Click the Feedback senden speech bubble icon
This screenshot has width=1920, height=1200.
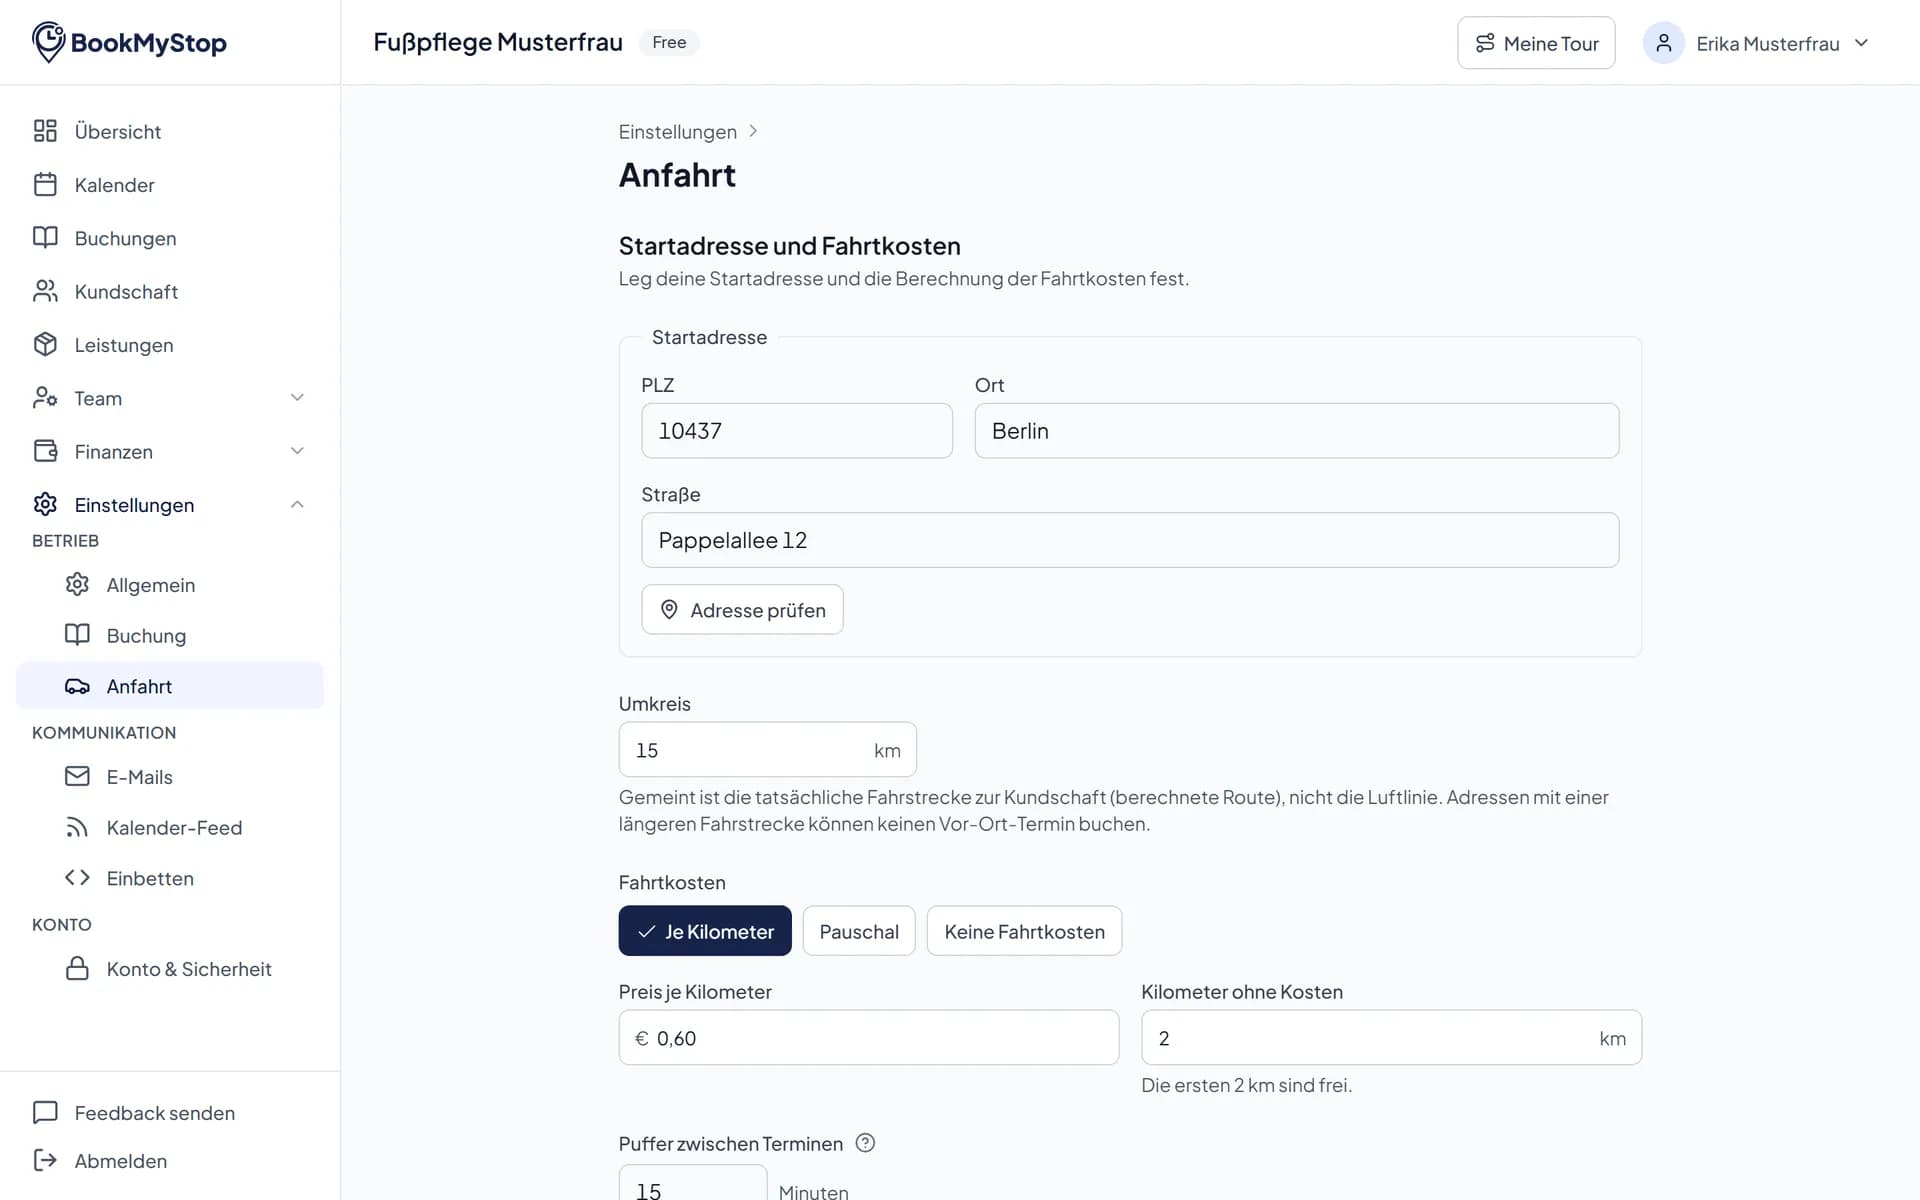(45, 1112)
